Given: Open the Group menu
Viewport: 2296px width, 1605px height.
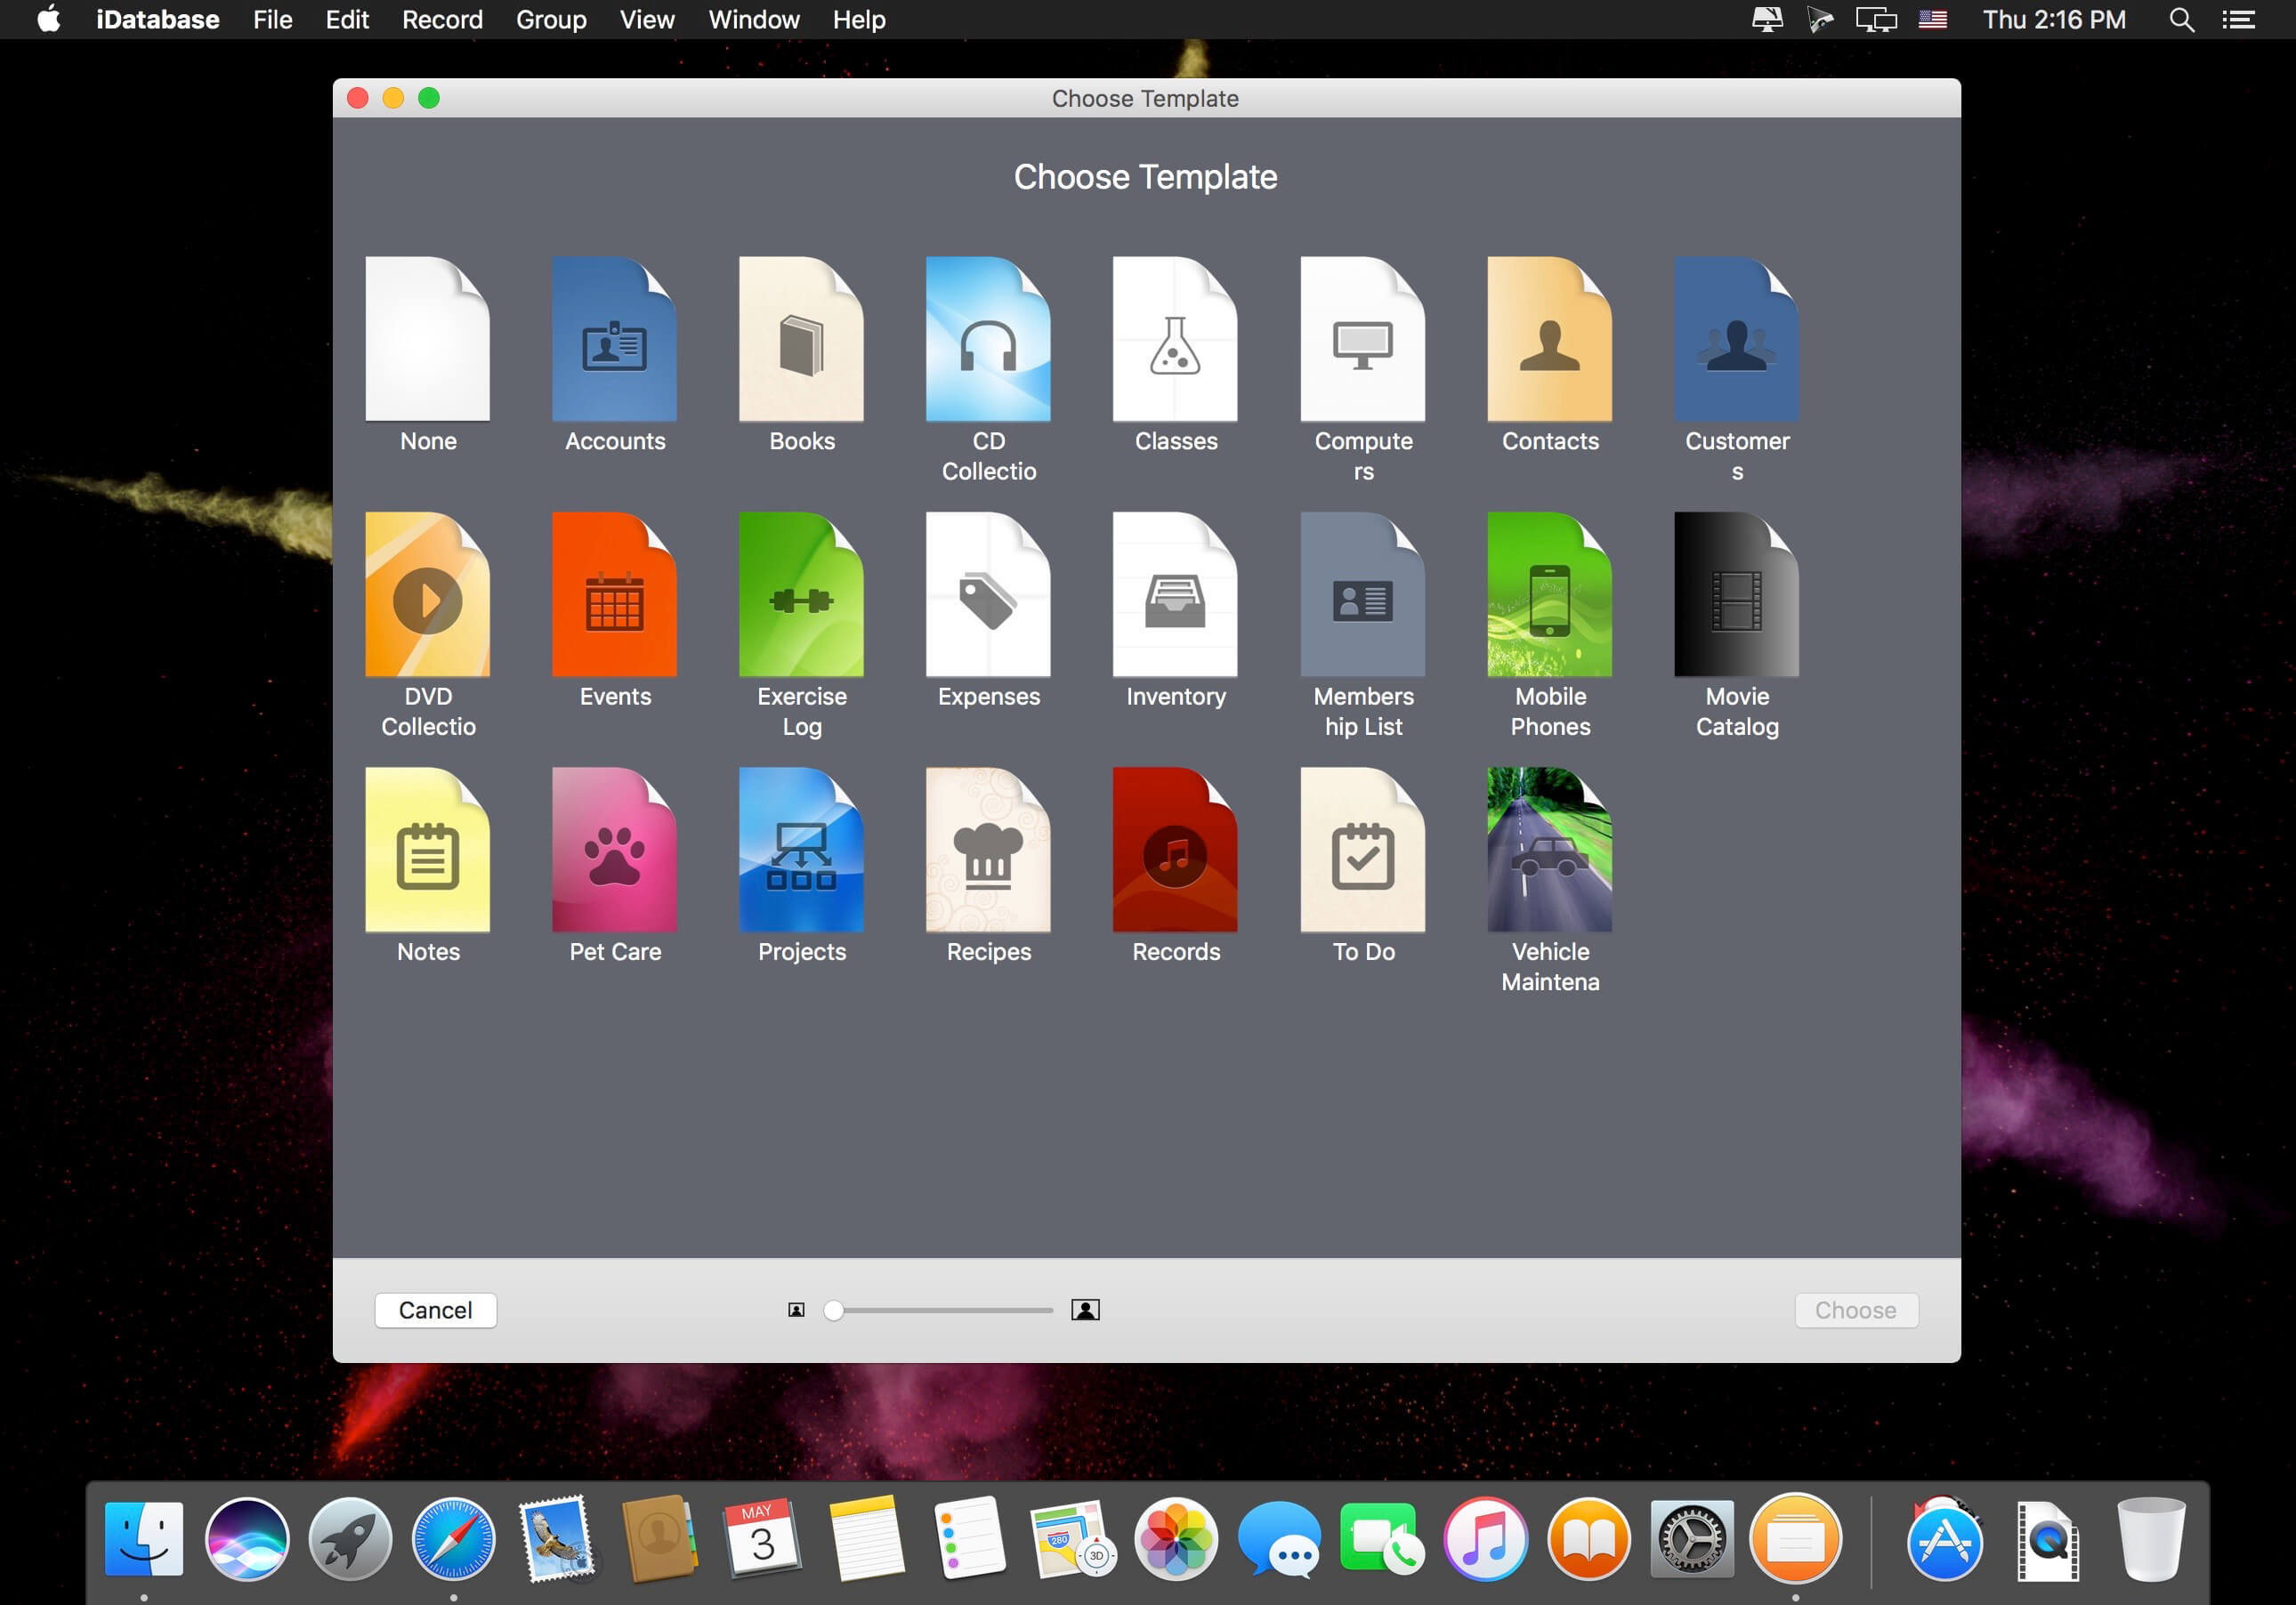Looking at the screenshot, I should click(x=551, y=20).
